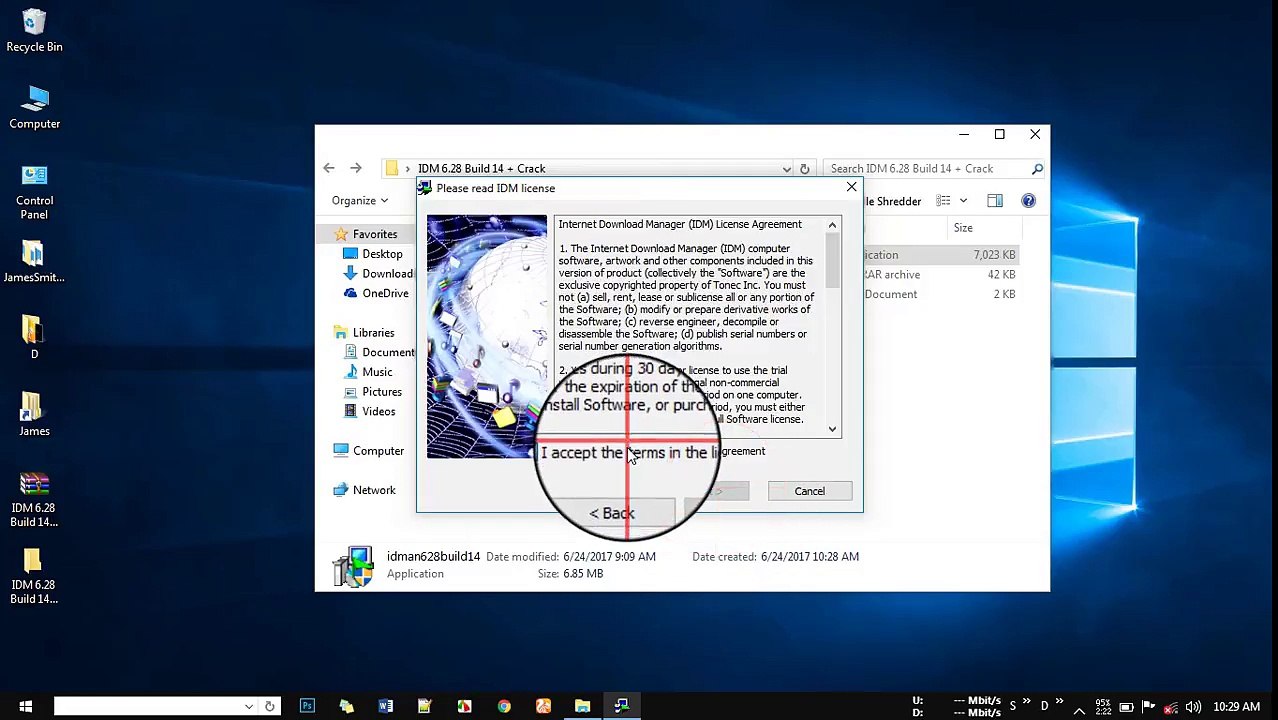Select the JamesSmit... desktop shortcut
Image resolution: width=1278 pixels, height=720 pixels.
[34, 262]
